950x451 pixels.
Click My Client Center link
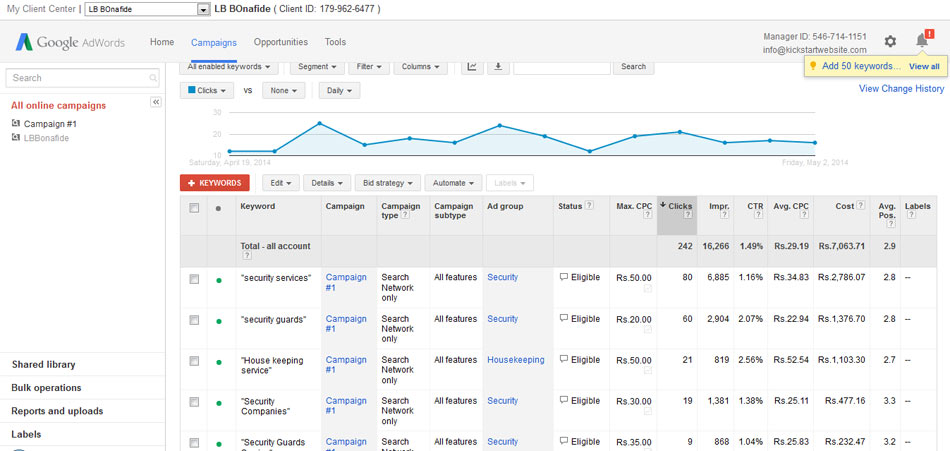pos(41,9)
